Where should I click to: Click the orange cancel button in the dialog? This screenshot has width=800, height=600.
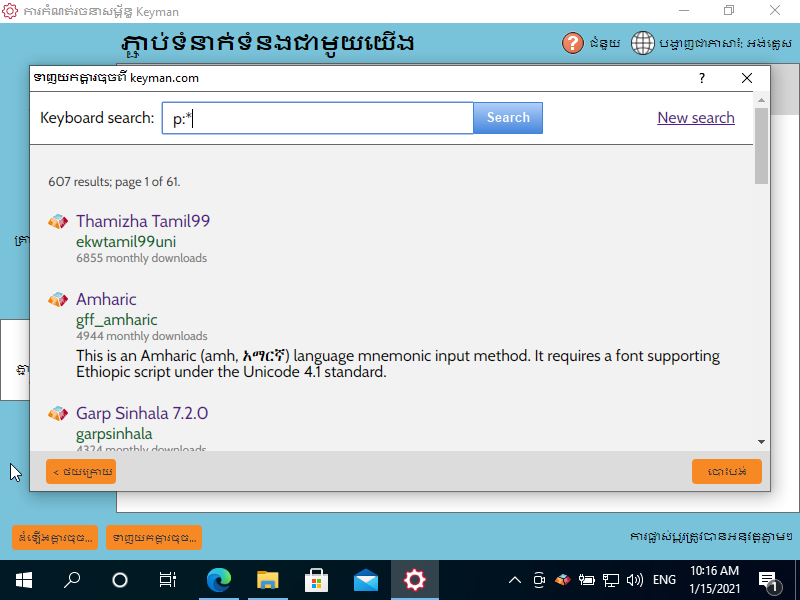point(727,471)
